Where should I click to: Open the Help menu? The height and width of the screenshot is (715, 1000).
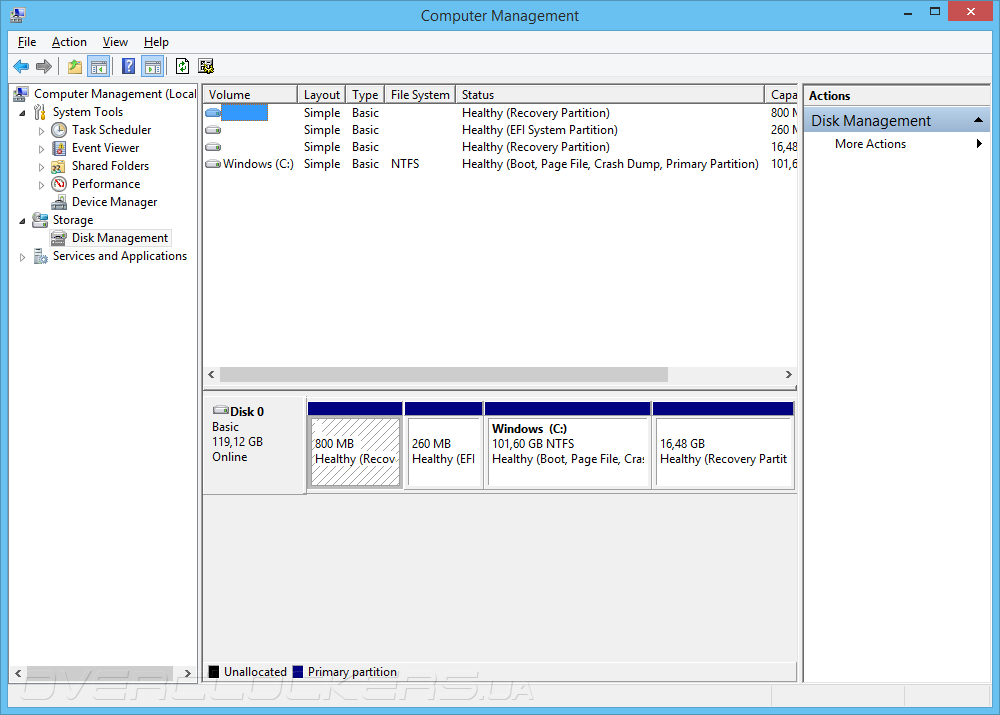[x=156, y=42]
